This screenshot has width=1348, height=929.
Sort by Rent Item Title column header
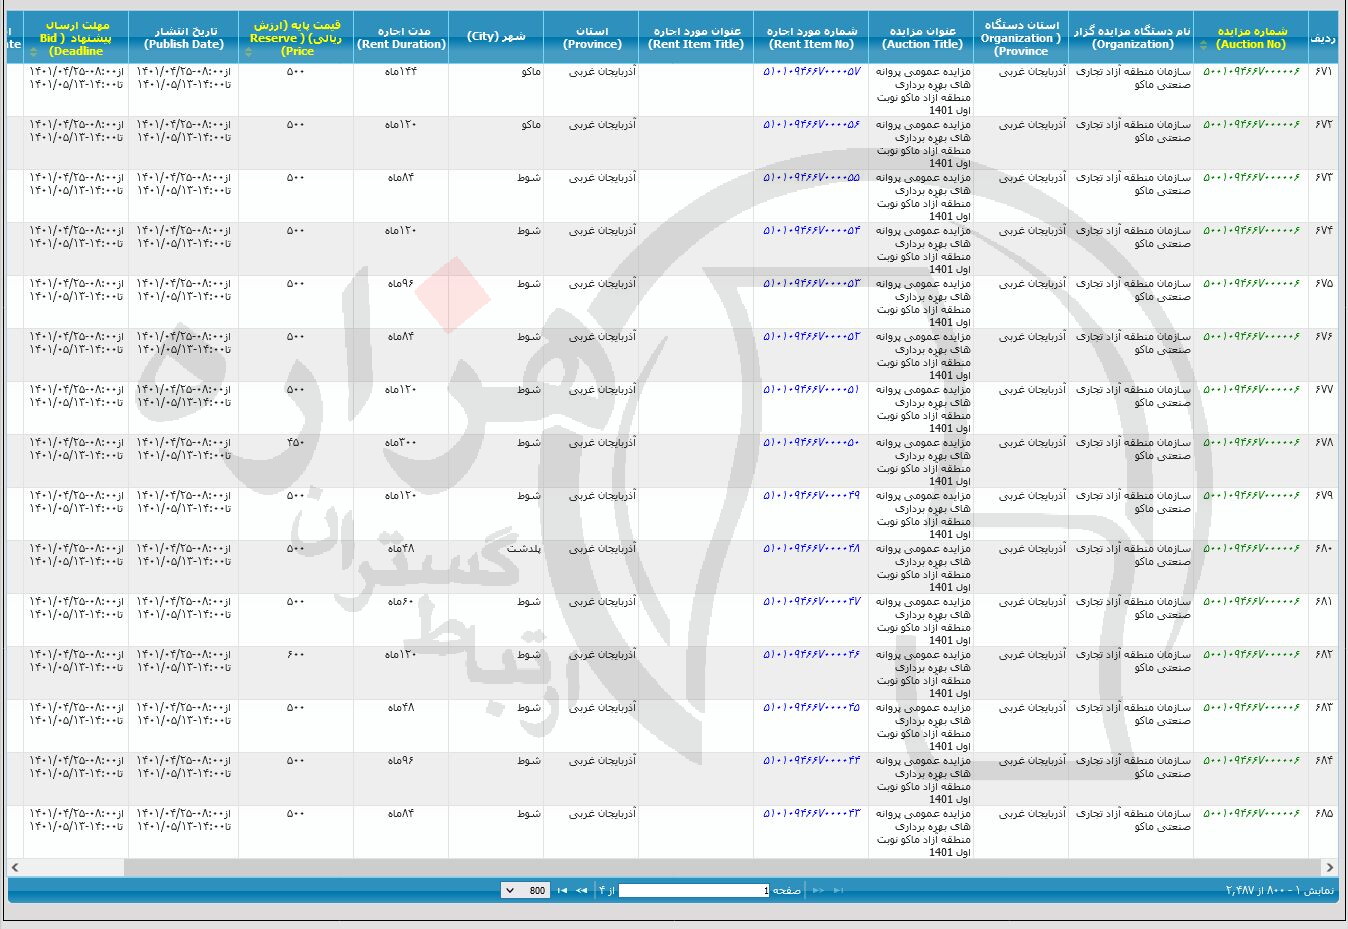tap(696, 38)
